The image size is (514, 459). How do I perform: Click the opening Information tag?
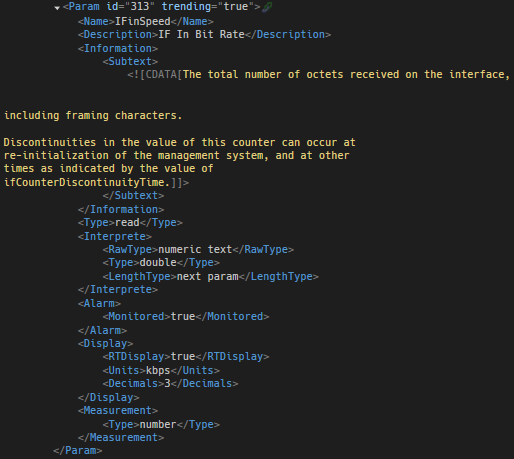(118, 48)
